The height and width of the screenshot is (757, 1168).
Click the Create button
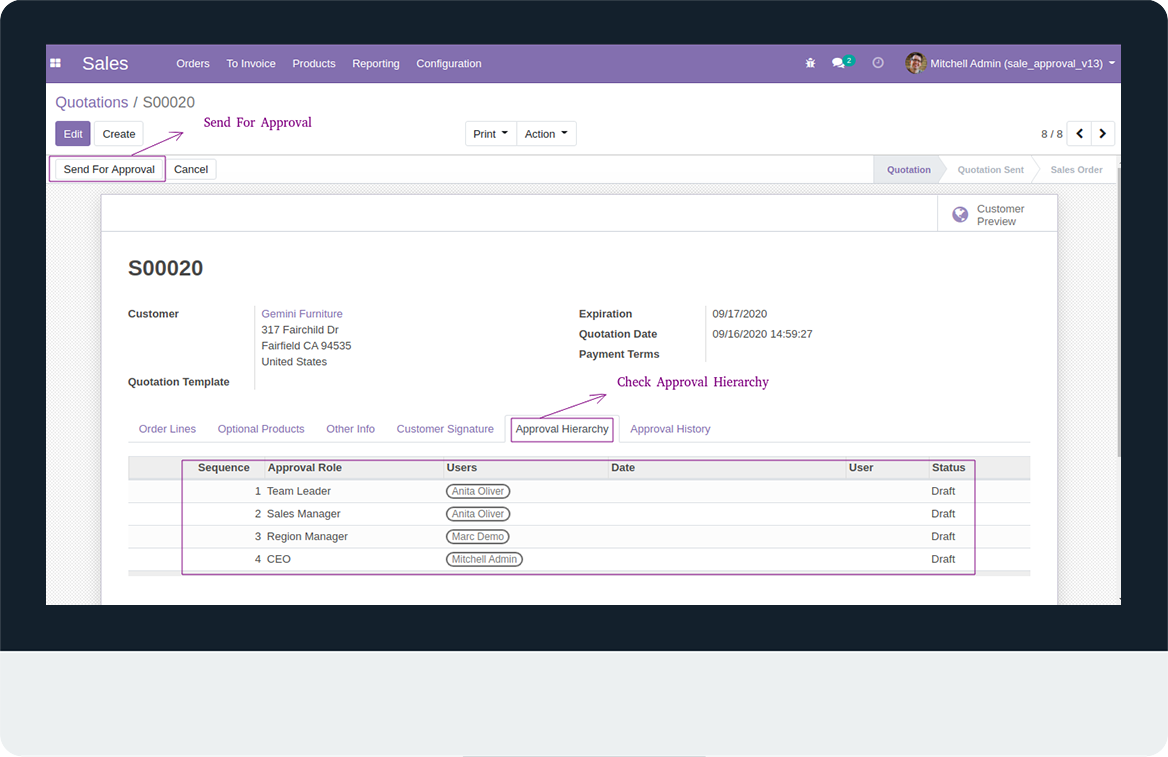118,134
